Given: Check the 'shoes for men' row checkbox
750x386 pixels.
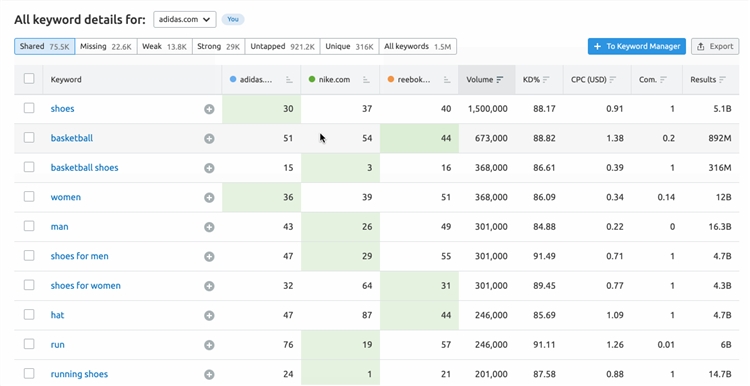Looking at the screenshot, I should (x=29, y=255).
